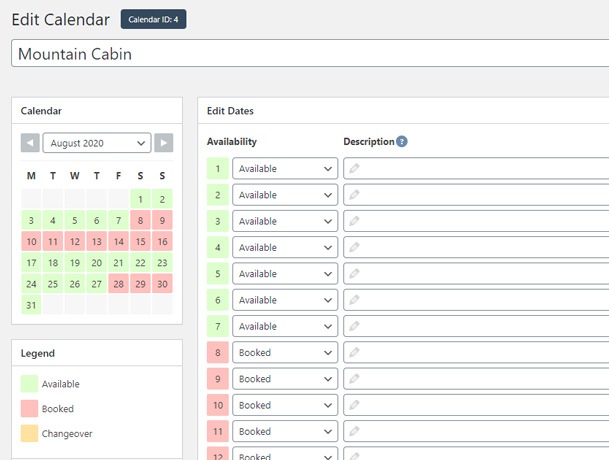This screenshot has height=460, width=609.
Task: Click pencil icon in day 6 description
Action: click(x=354, y=300)
